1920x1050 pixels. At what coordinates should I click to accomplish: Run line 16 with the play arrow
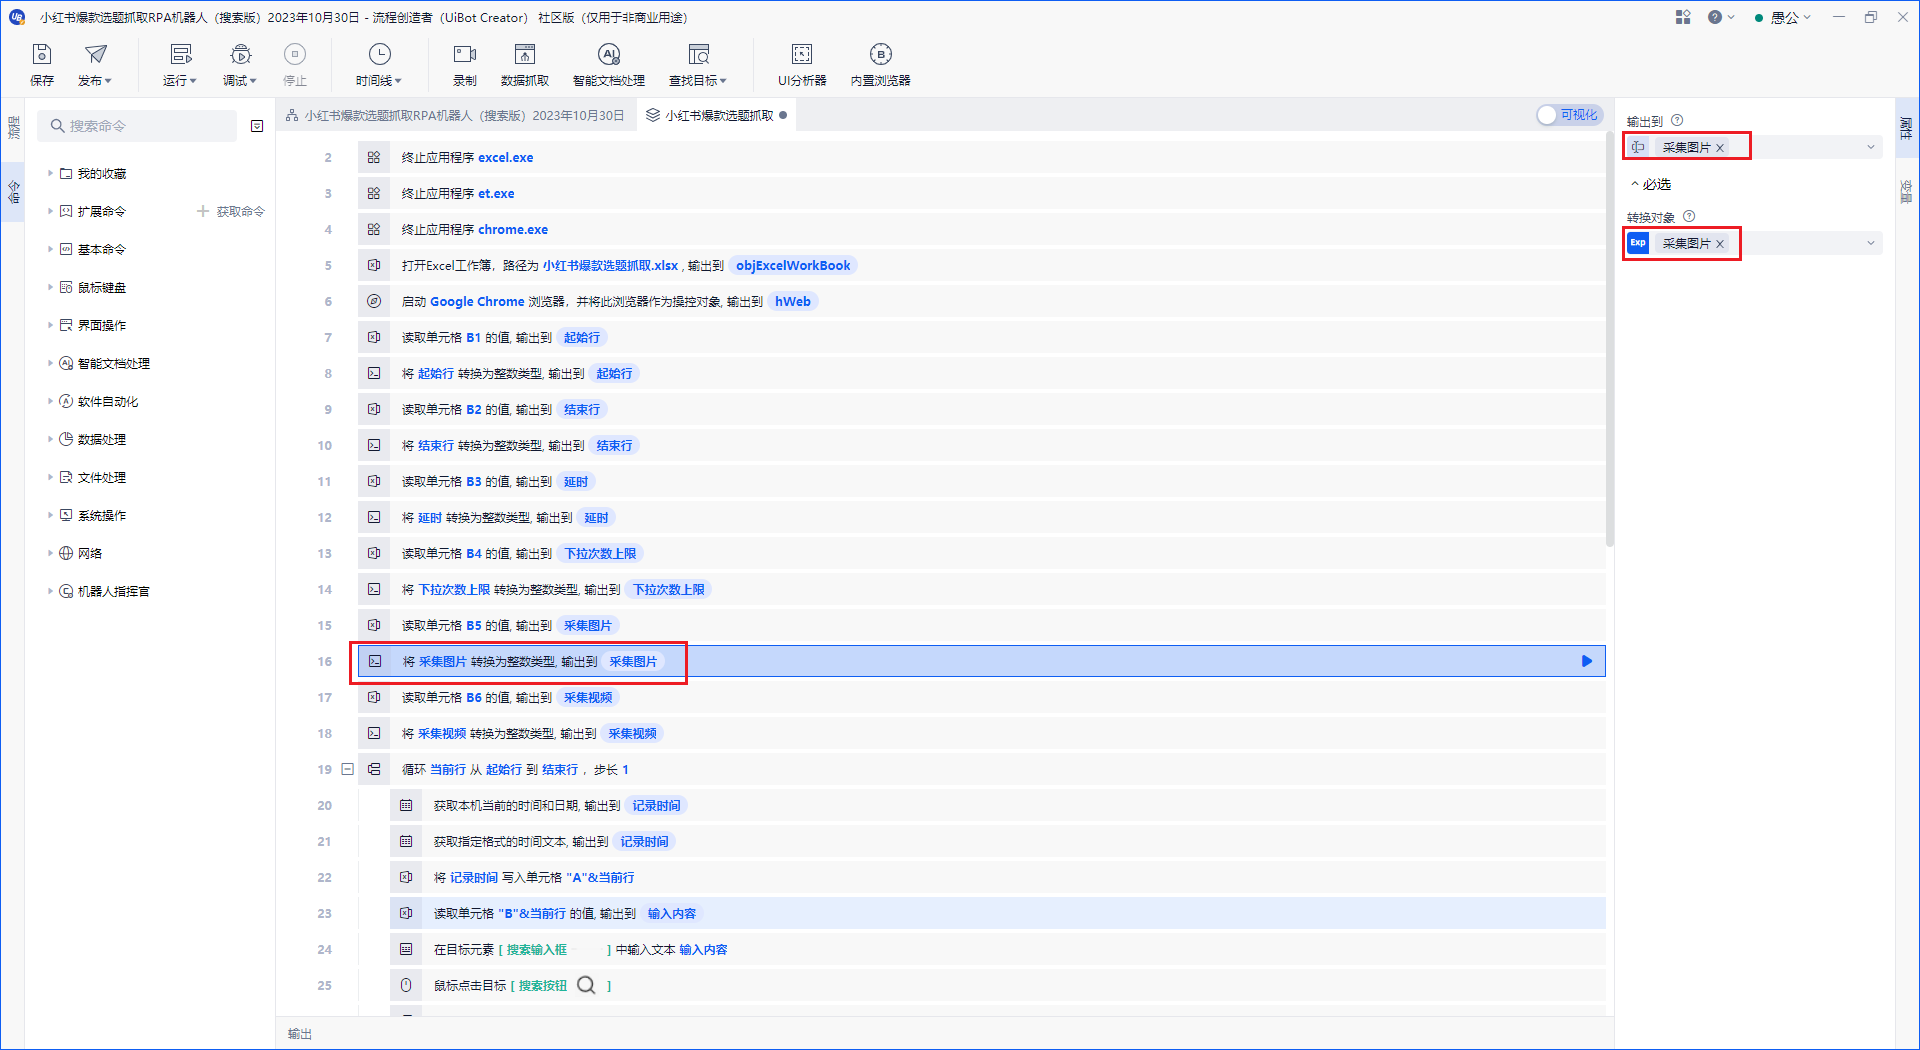1586,661
